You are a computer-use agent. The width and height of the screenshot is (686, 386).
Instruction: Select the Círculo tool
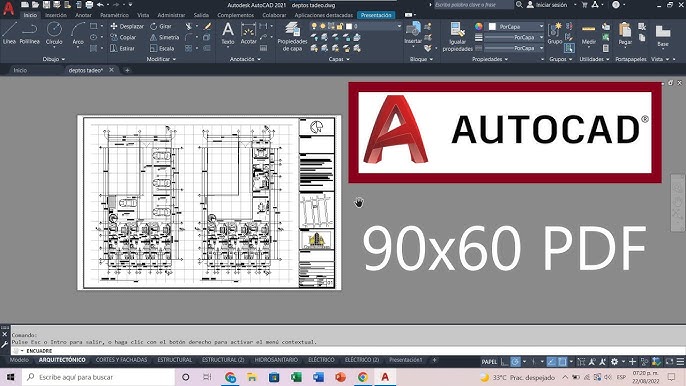pyautogui.click(x=54, y=33)
